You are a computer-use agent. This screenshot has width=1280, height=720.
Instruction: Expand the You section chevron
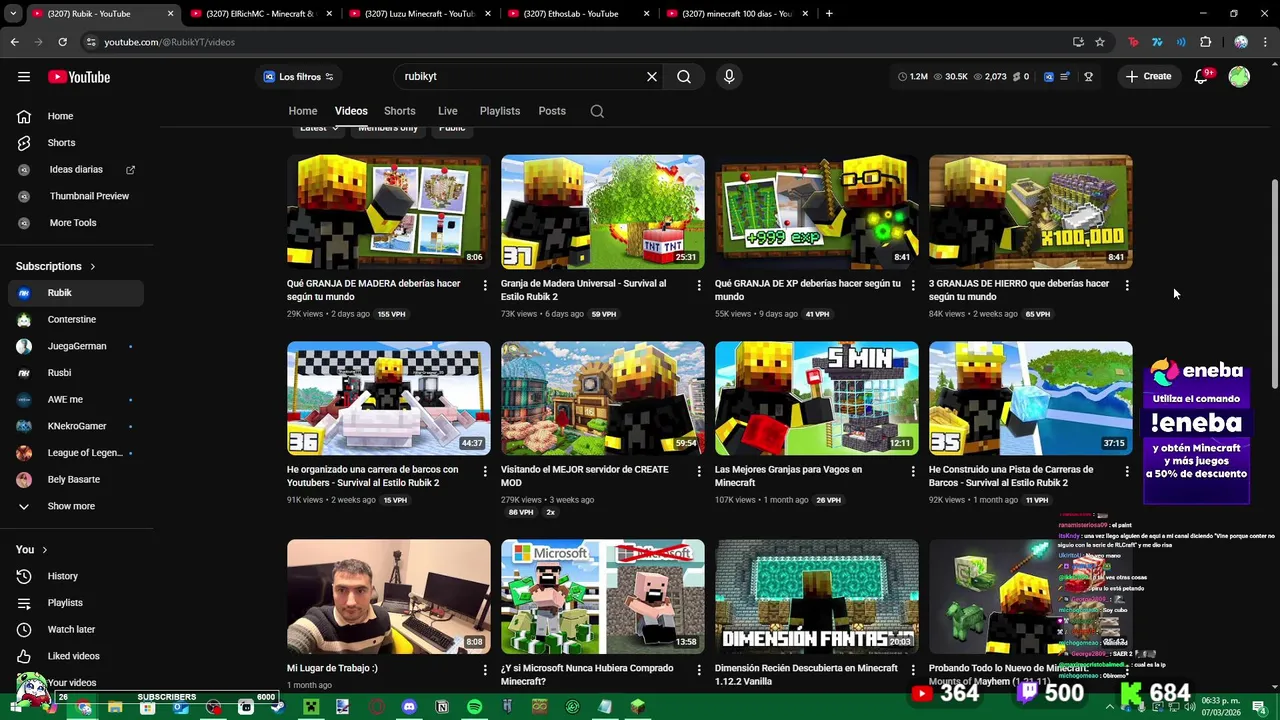44,549
